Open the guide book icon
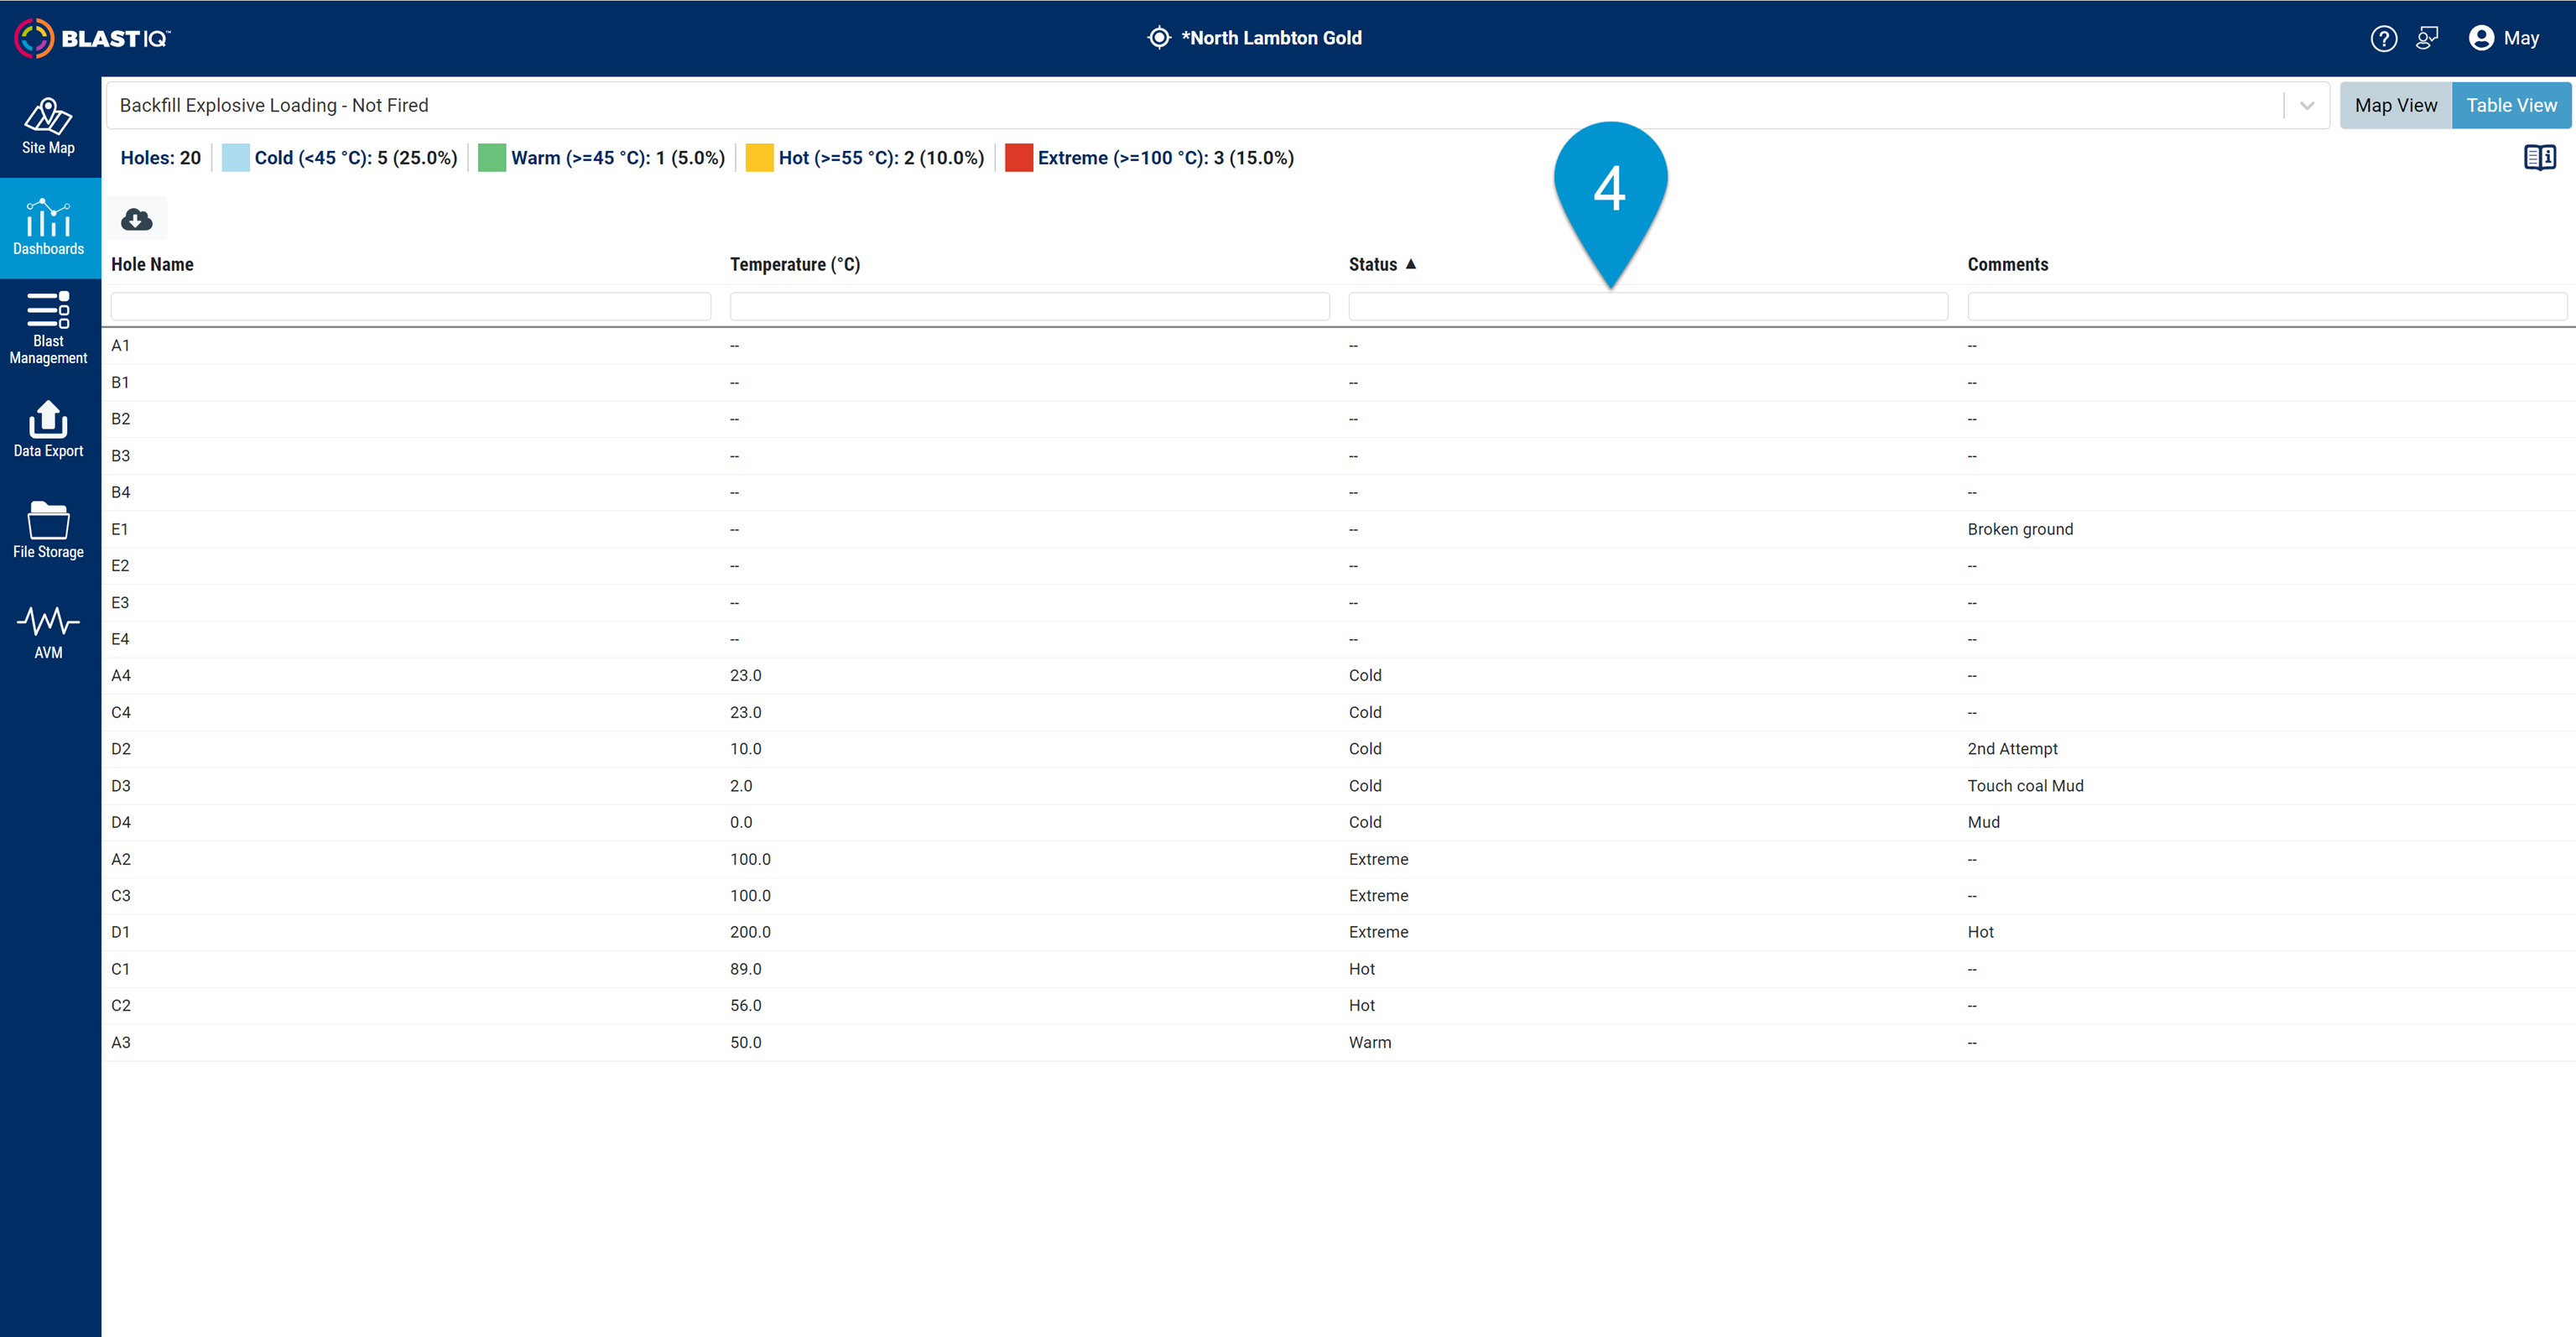 [2539, 158]
